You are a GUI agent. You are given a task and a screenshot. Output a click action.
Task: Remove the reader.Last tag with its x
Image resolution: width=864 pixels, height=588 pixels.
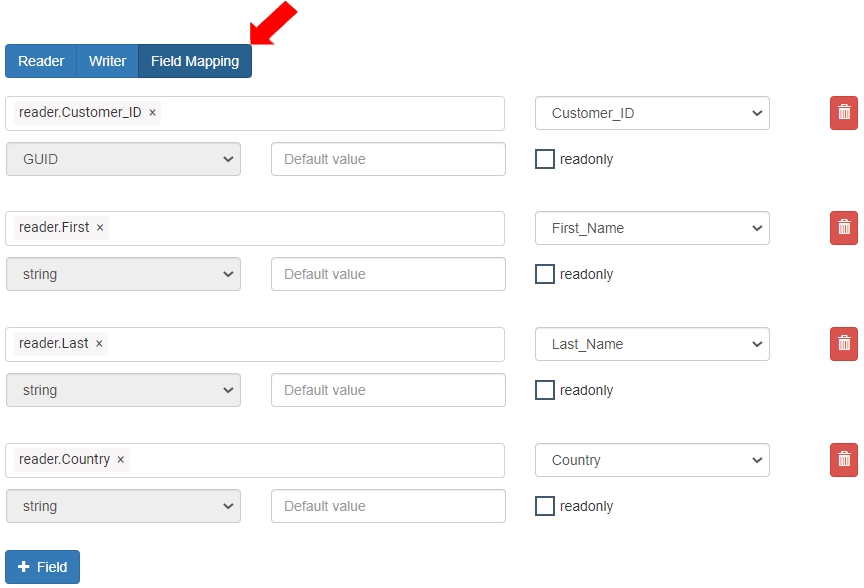click(x=99, y=344)
